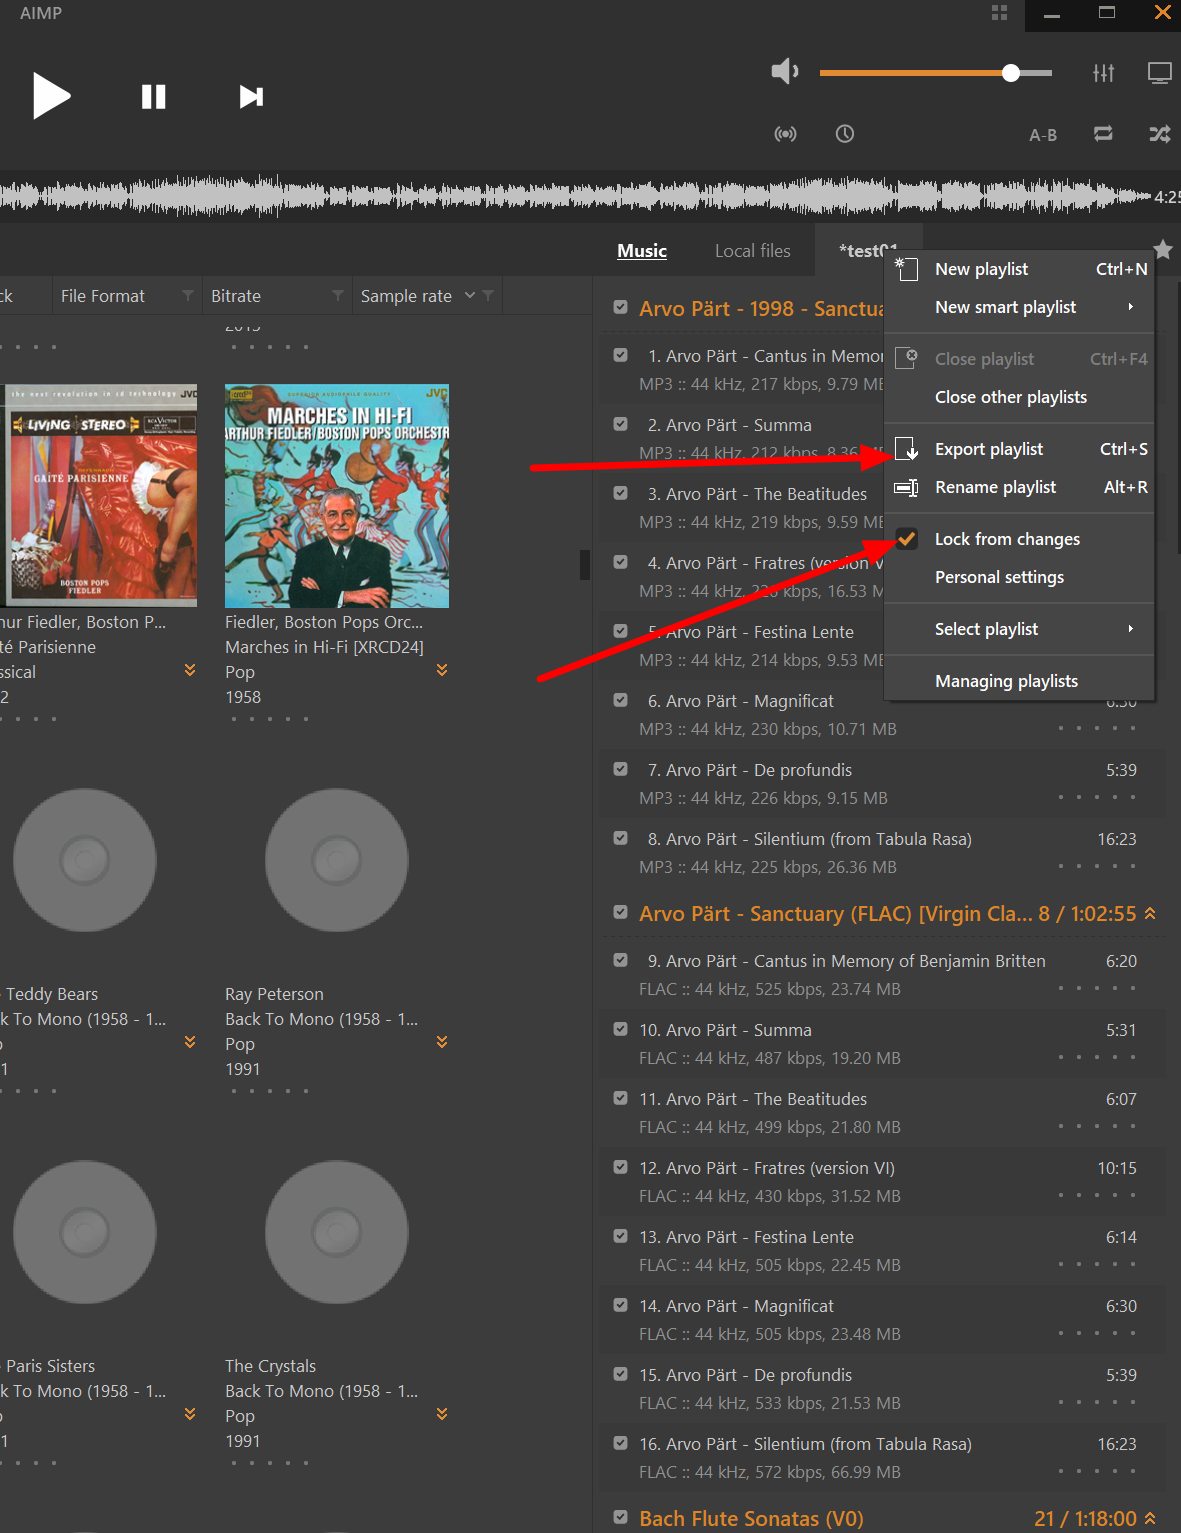Uncheck track 7 De profundis checkbox
Screen dimensions: 1181x1533
pos(621,769)
